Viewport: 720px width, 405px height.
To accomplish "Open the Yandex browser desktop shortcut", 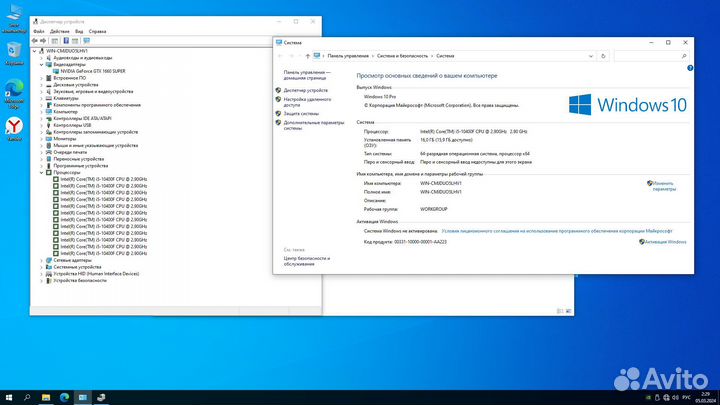I will [x=14, y=129].
